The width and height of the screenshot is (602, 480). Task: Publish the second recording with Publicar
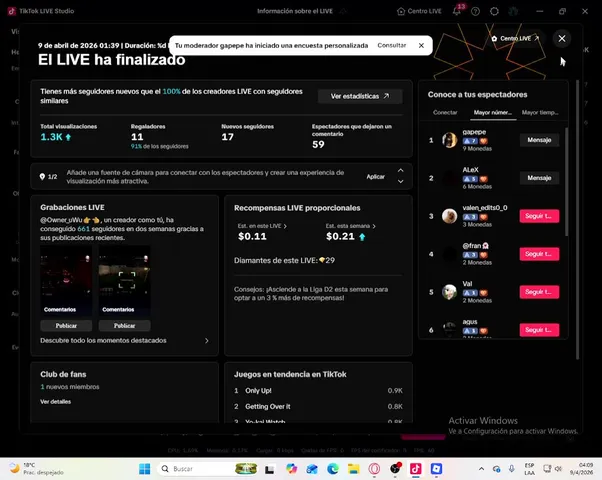[x=124, y=326]
